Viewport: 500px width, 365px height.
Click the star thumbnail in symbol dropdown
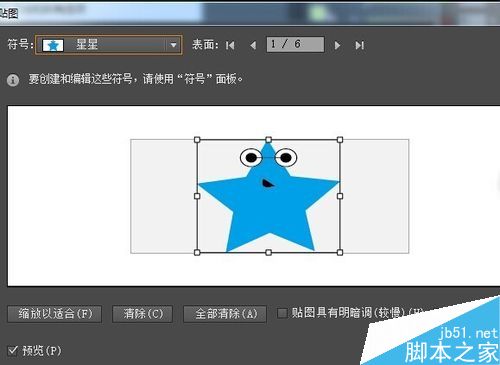[53, 45]
